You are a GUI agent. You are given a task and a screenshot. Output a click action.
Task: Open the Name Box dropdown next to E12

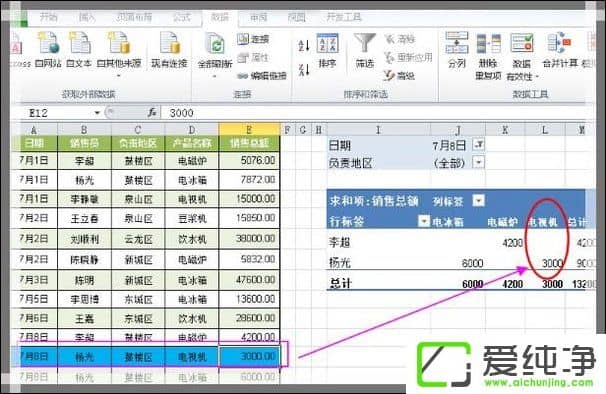point(97,113)
